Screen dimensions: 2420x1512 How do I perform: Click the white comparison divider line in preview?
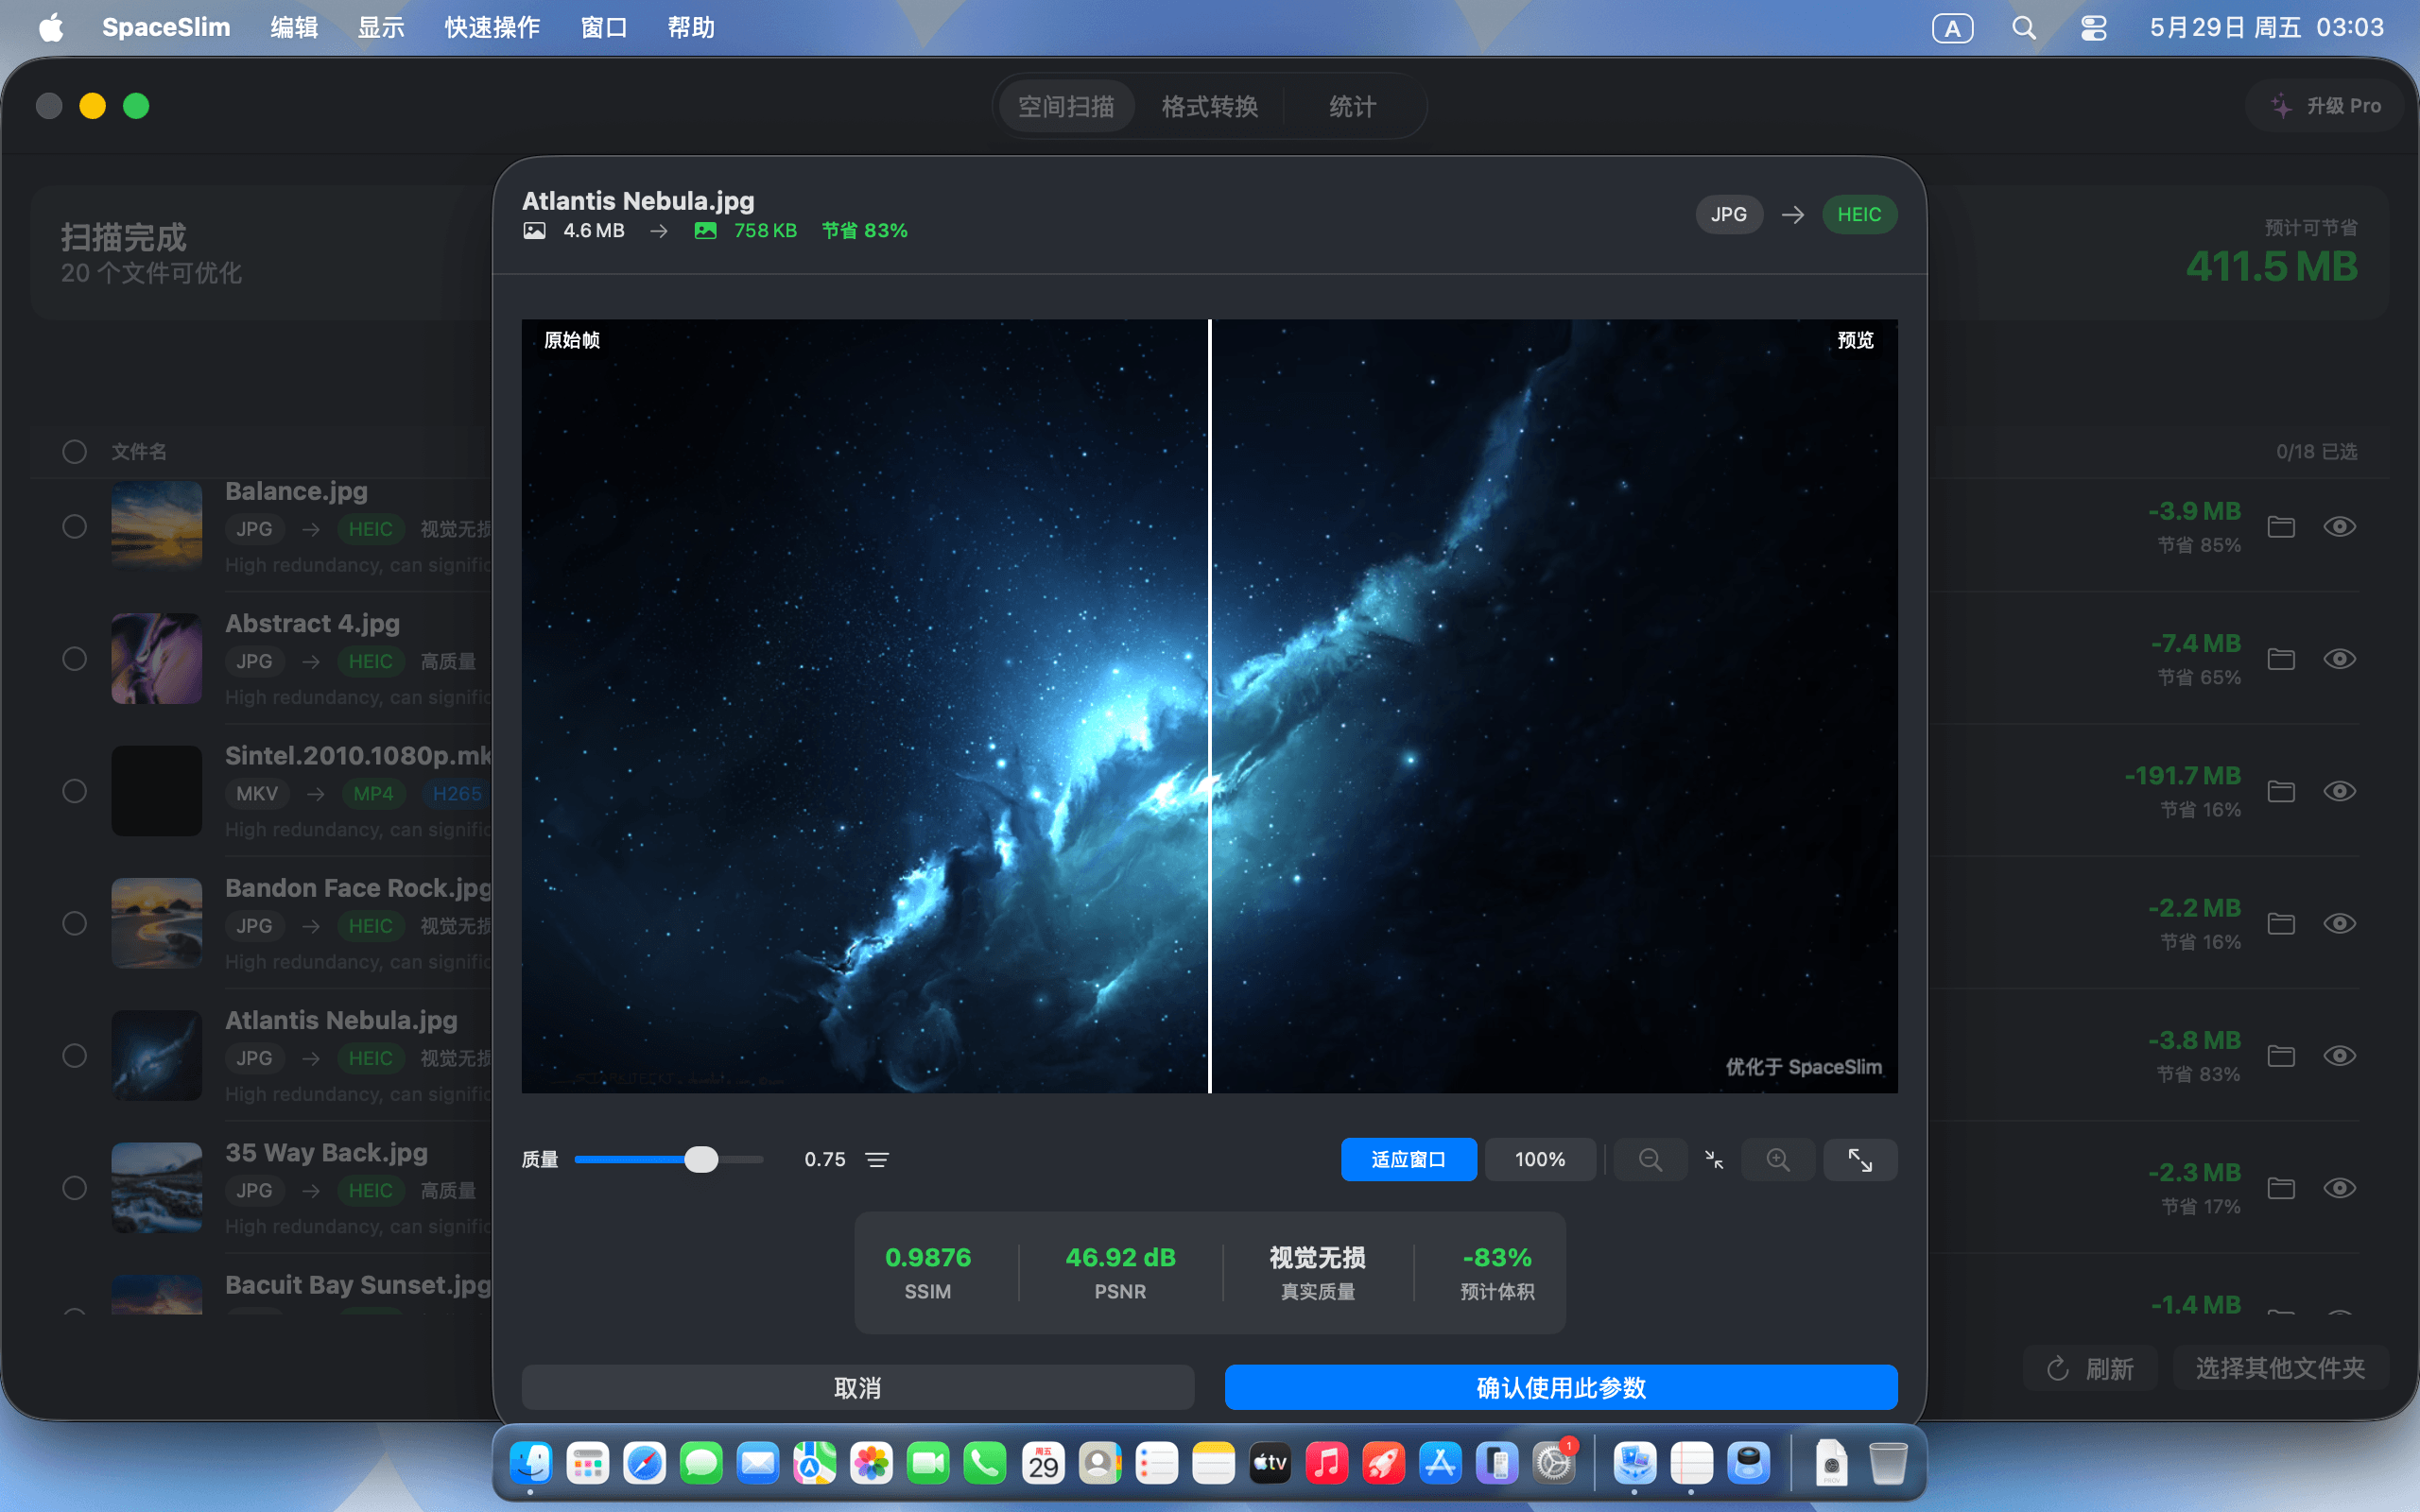pos(1210,706)
